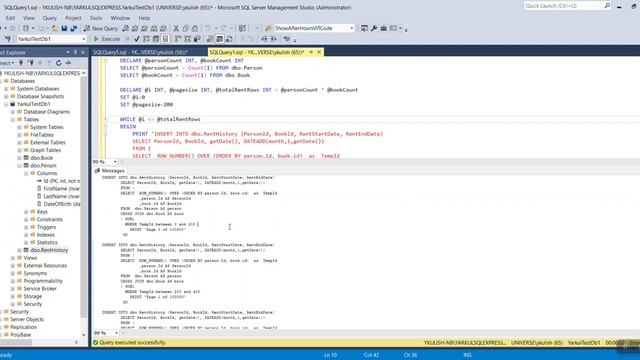The height and width of the screenshot is (360, 640).
Task: Expand the Programmability node
Action: pos(13,281)
